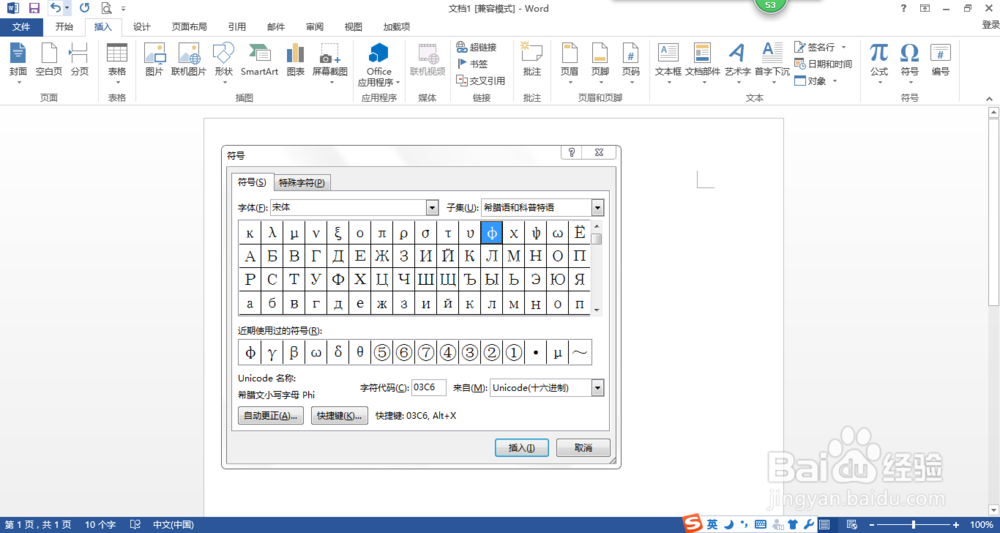The width and height of the screenshot is (1000, 533).
Task: Open Office apps (应用程序)
Action: coord(379,65)
